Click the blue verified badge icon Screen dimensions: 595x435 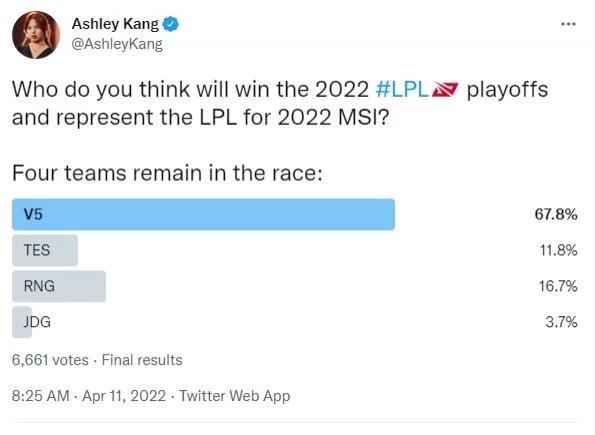pos(170,24)
